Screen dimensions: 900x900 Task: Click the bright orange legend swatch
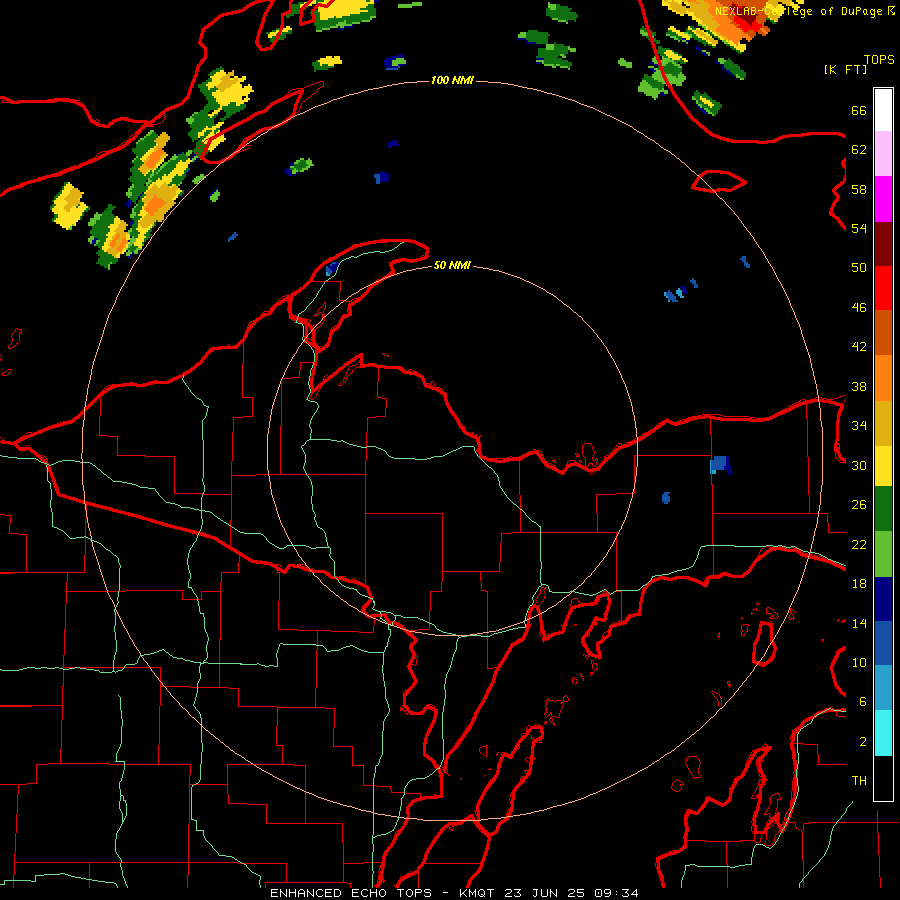[883, 378]
